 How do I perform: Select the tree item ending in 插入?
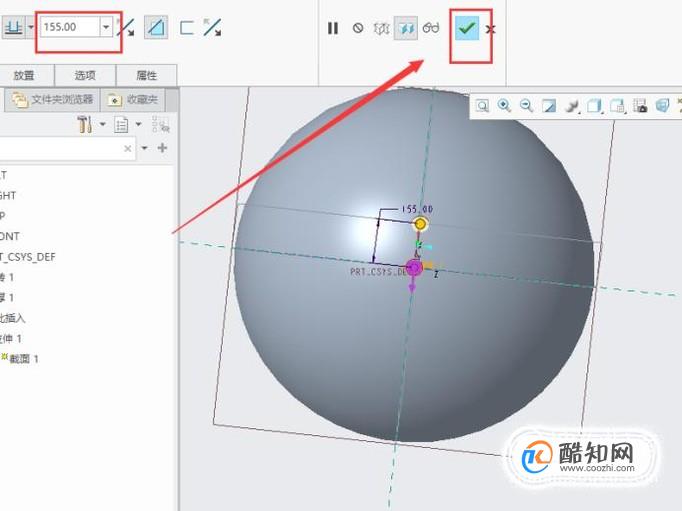tap(13, 318)
